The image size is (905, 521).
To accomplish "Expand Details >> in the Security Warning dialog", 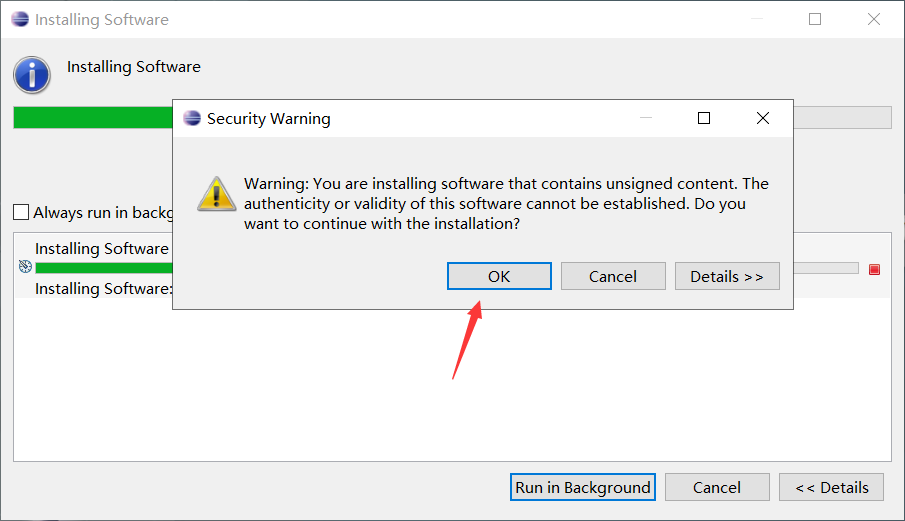I will pyautogui.click(x=727, y=276).
